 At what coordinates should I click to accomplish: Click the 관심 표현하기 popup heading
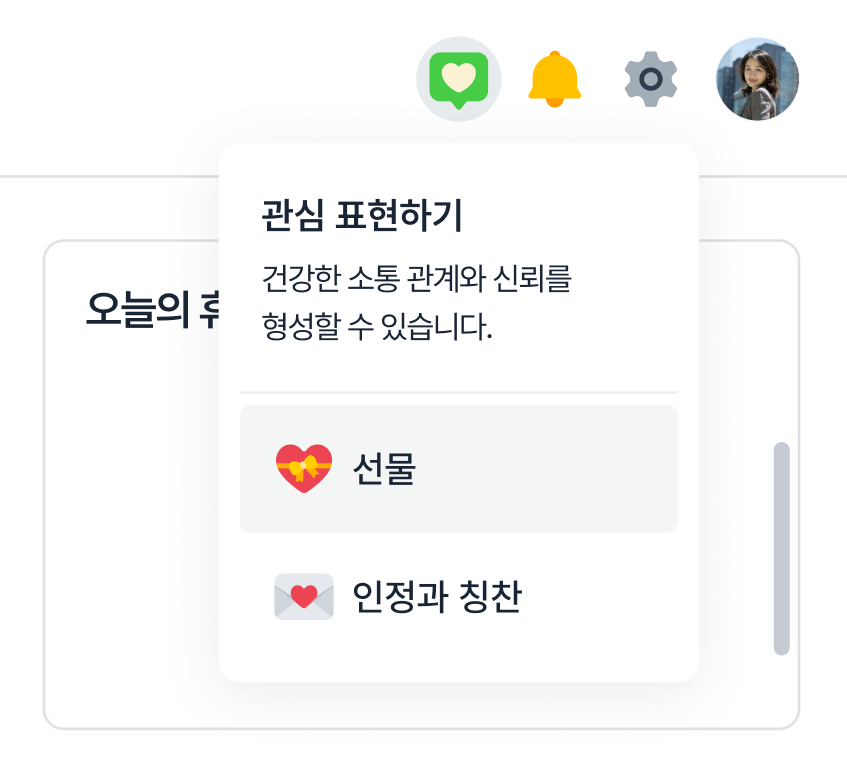pyautogui.click(x=362, y=216)
